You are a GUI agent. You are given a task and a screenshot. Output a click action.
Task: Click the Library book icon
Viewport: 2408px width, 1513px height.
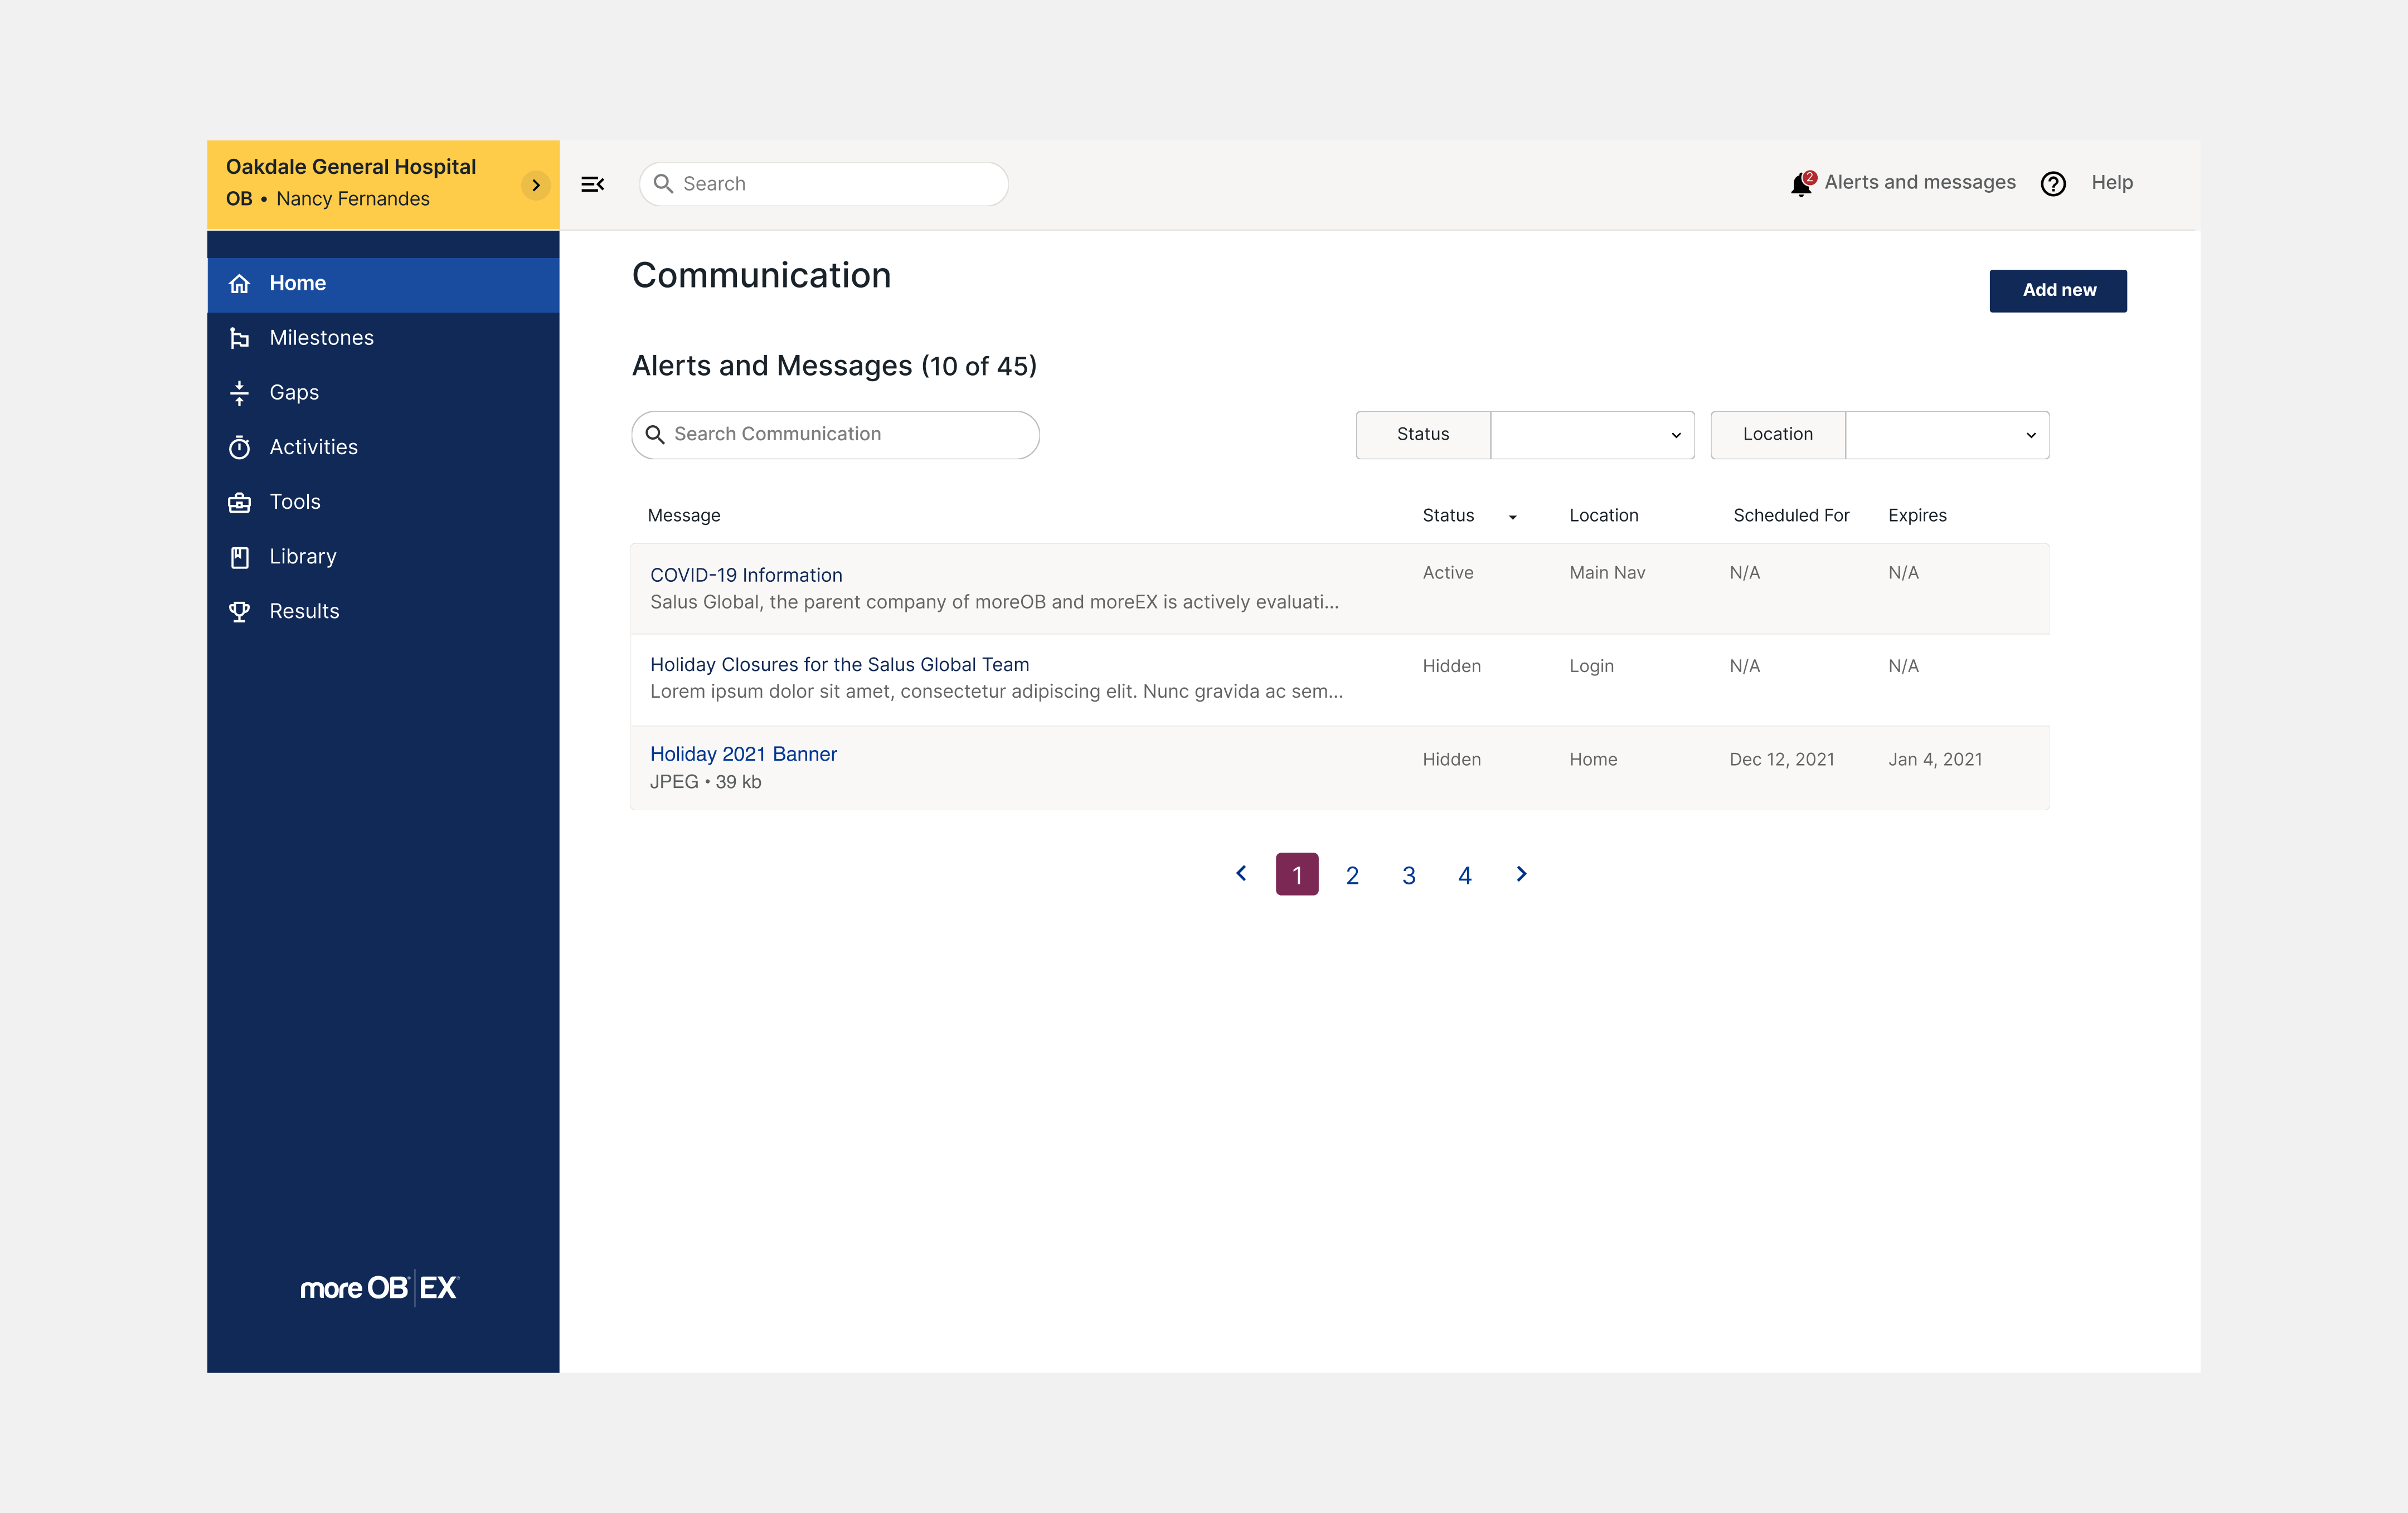(239, 557)
